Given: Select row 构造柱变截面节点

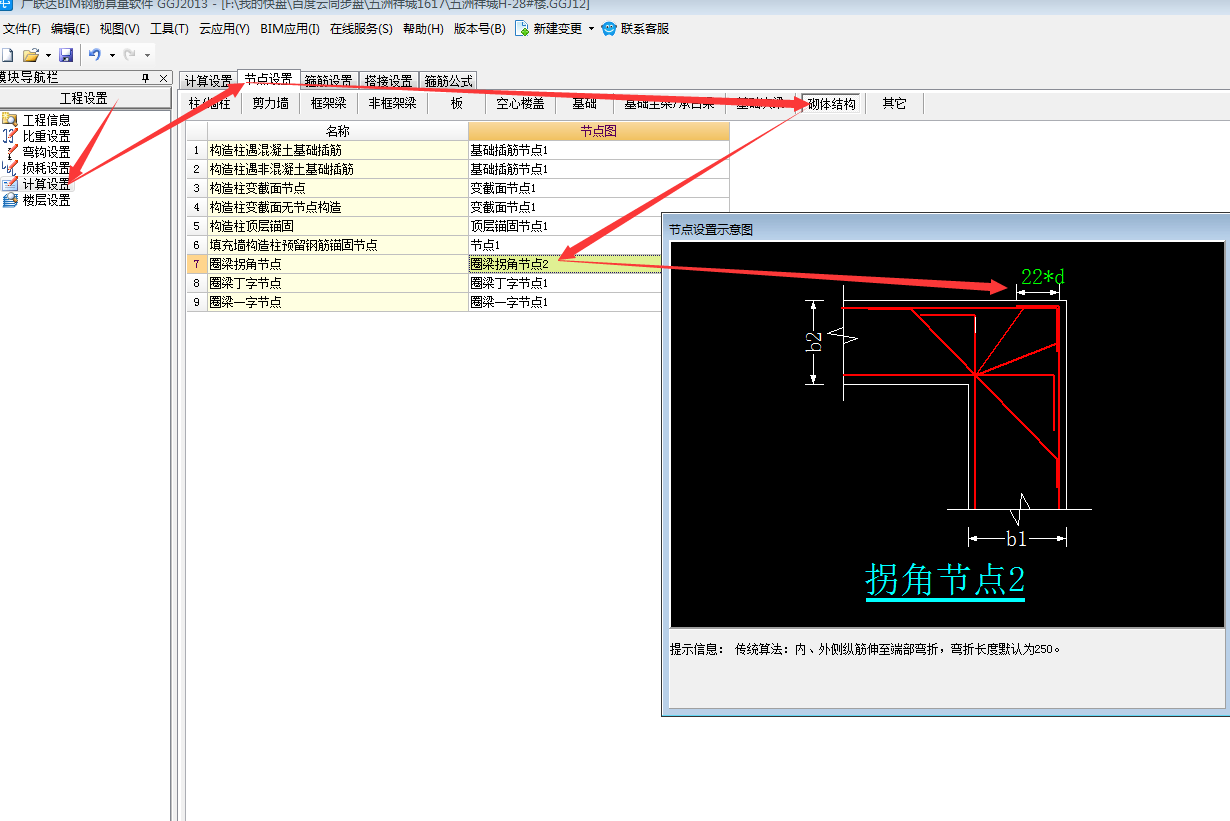Looking at the screenshot, I should point(337,188).
